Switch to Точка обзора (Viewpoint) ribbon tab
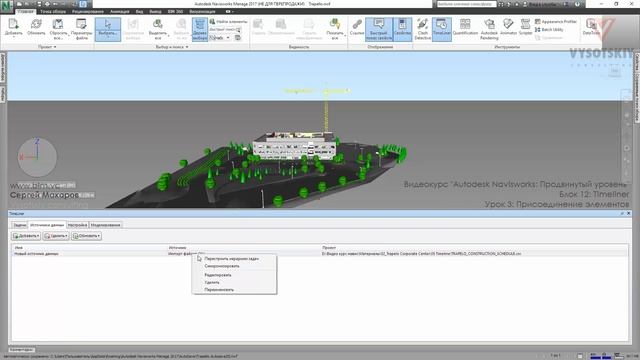This screenshot has width=640, height=360. click(53, 11)
